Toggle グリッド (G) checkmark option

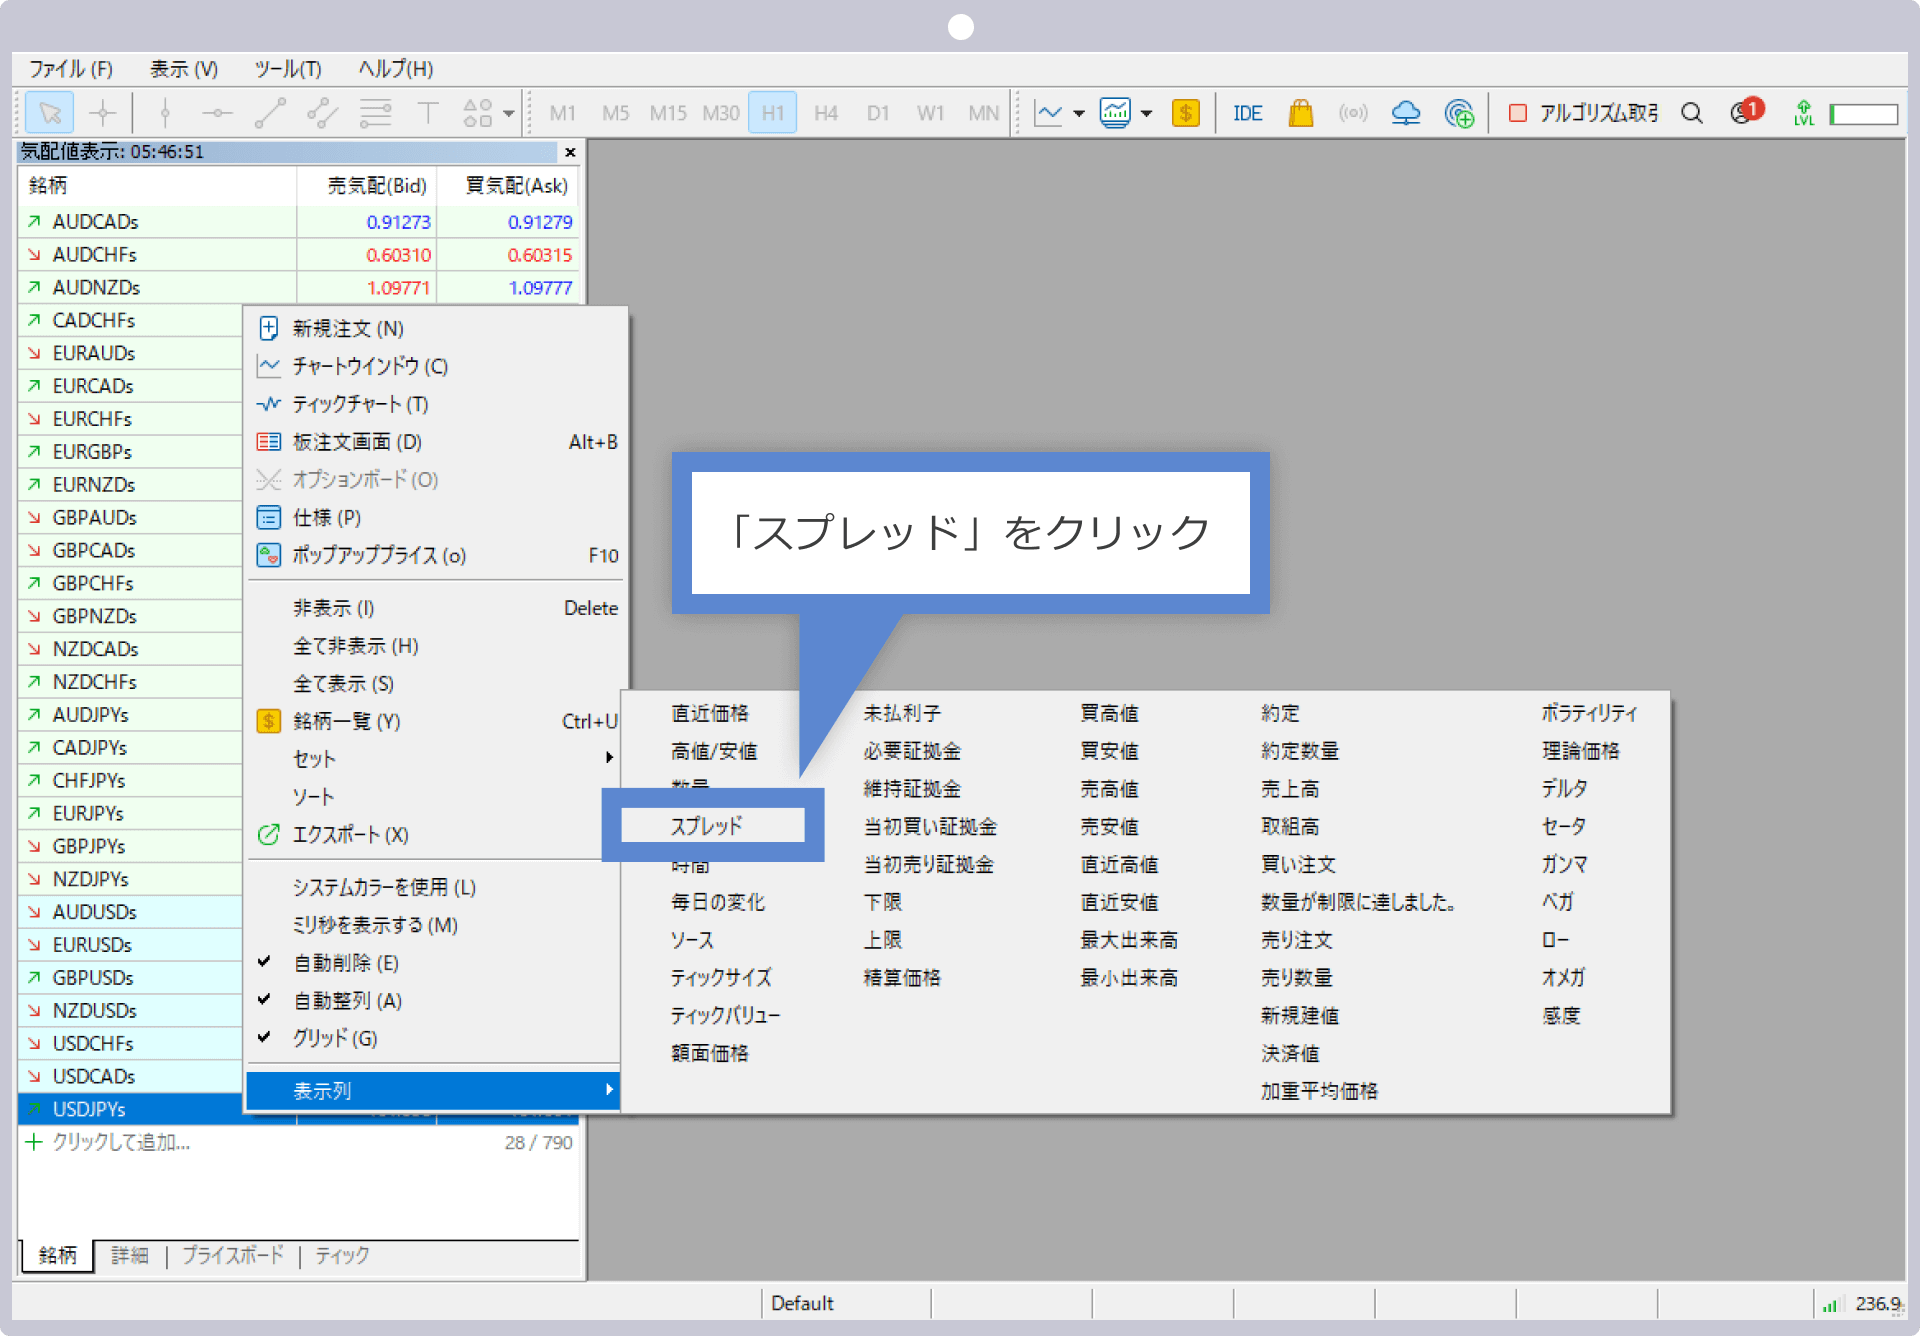coord(436,1038)
